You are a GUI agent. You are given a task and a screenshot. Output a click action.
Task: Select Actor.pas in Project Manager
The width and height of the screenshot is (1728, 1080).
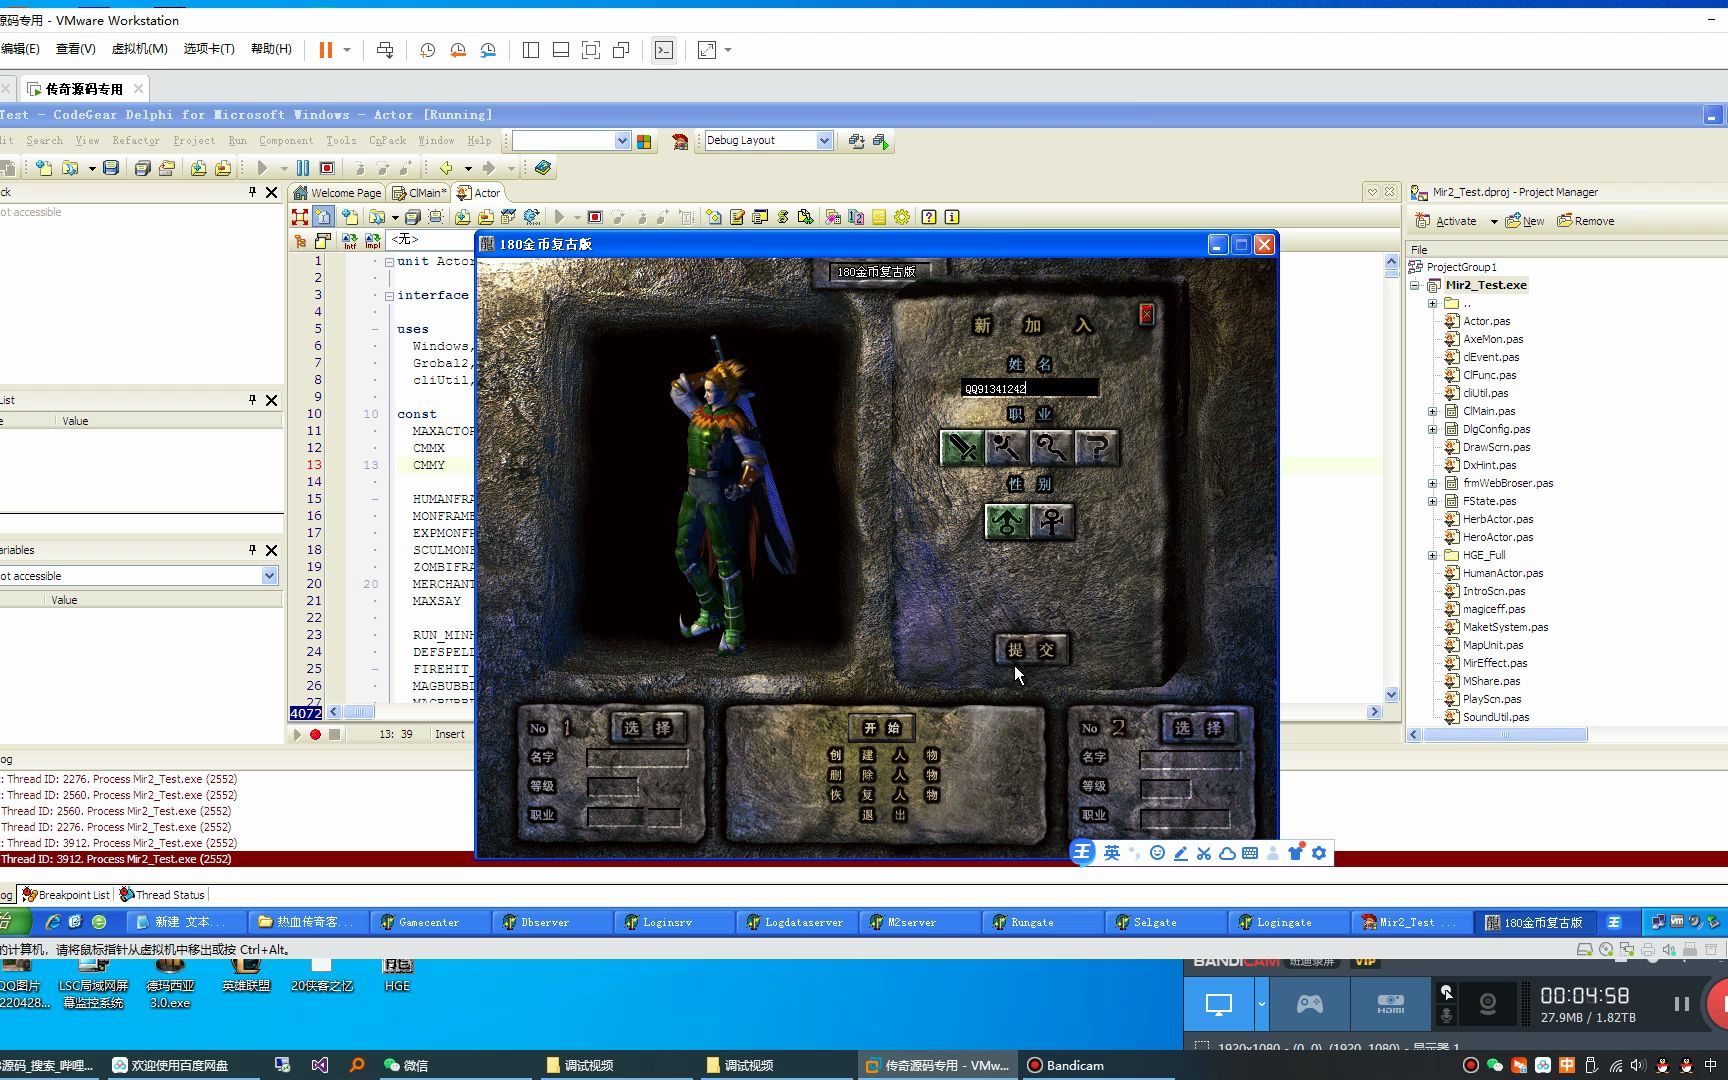[x=1486, y=321]
